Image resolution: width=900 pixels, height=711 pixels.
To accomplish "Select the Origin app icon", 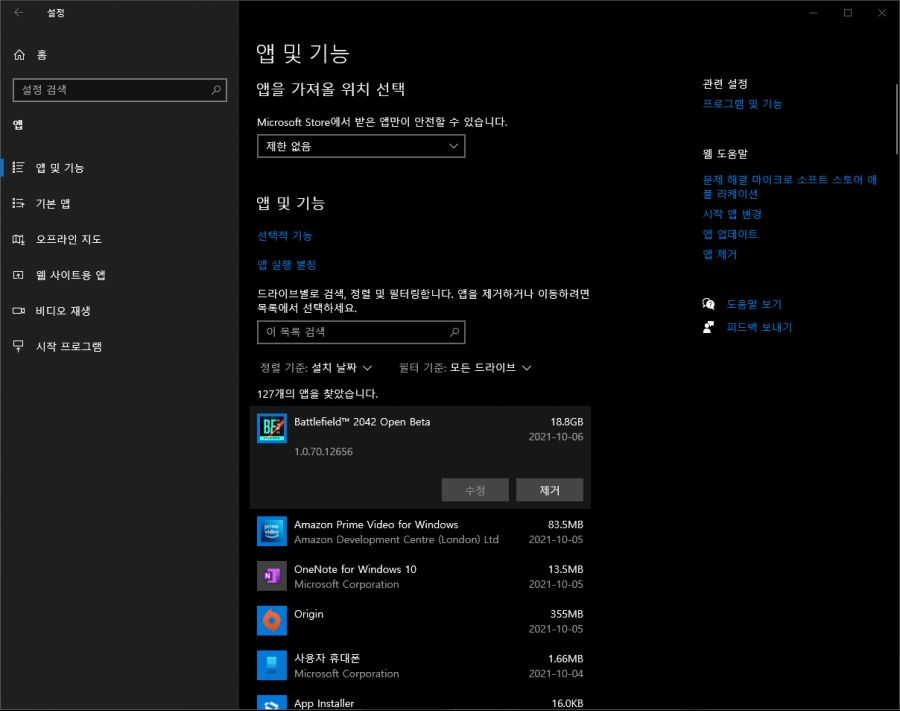I will pyautogui.click(x=272, y=621).
